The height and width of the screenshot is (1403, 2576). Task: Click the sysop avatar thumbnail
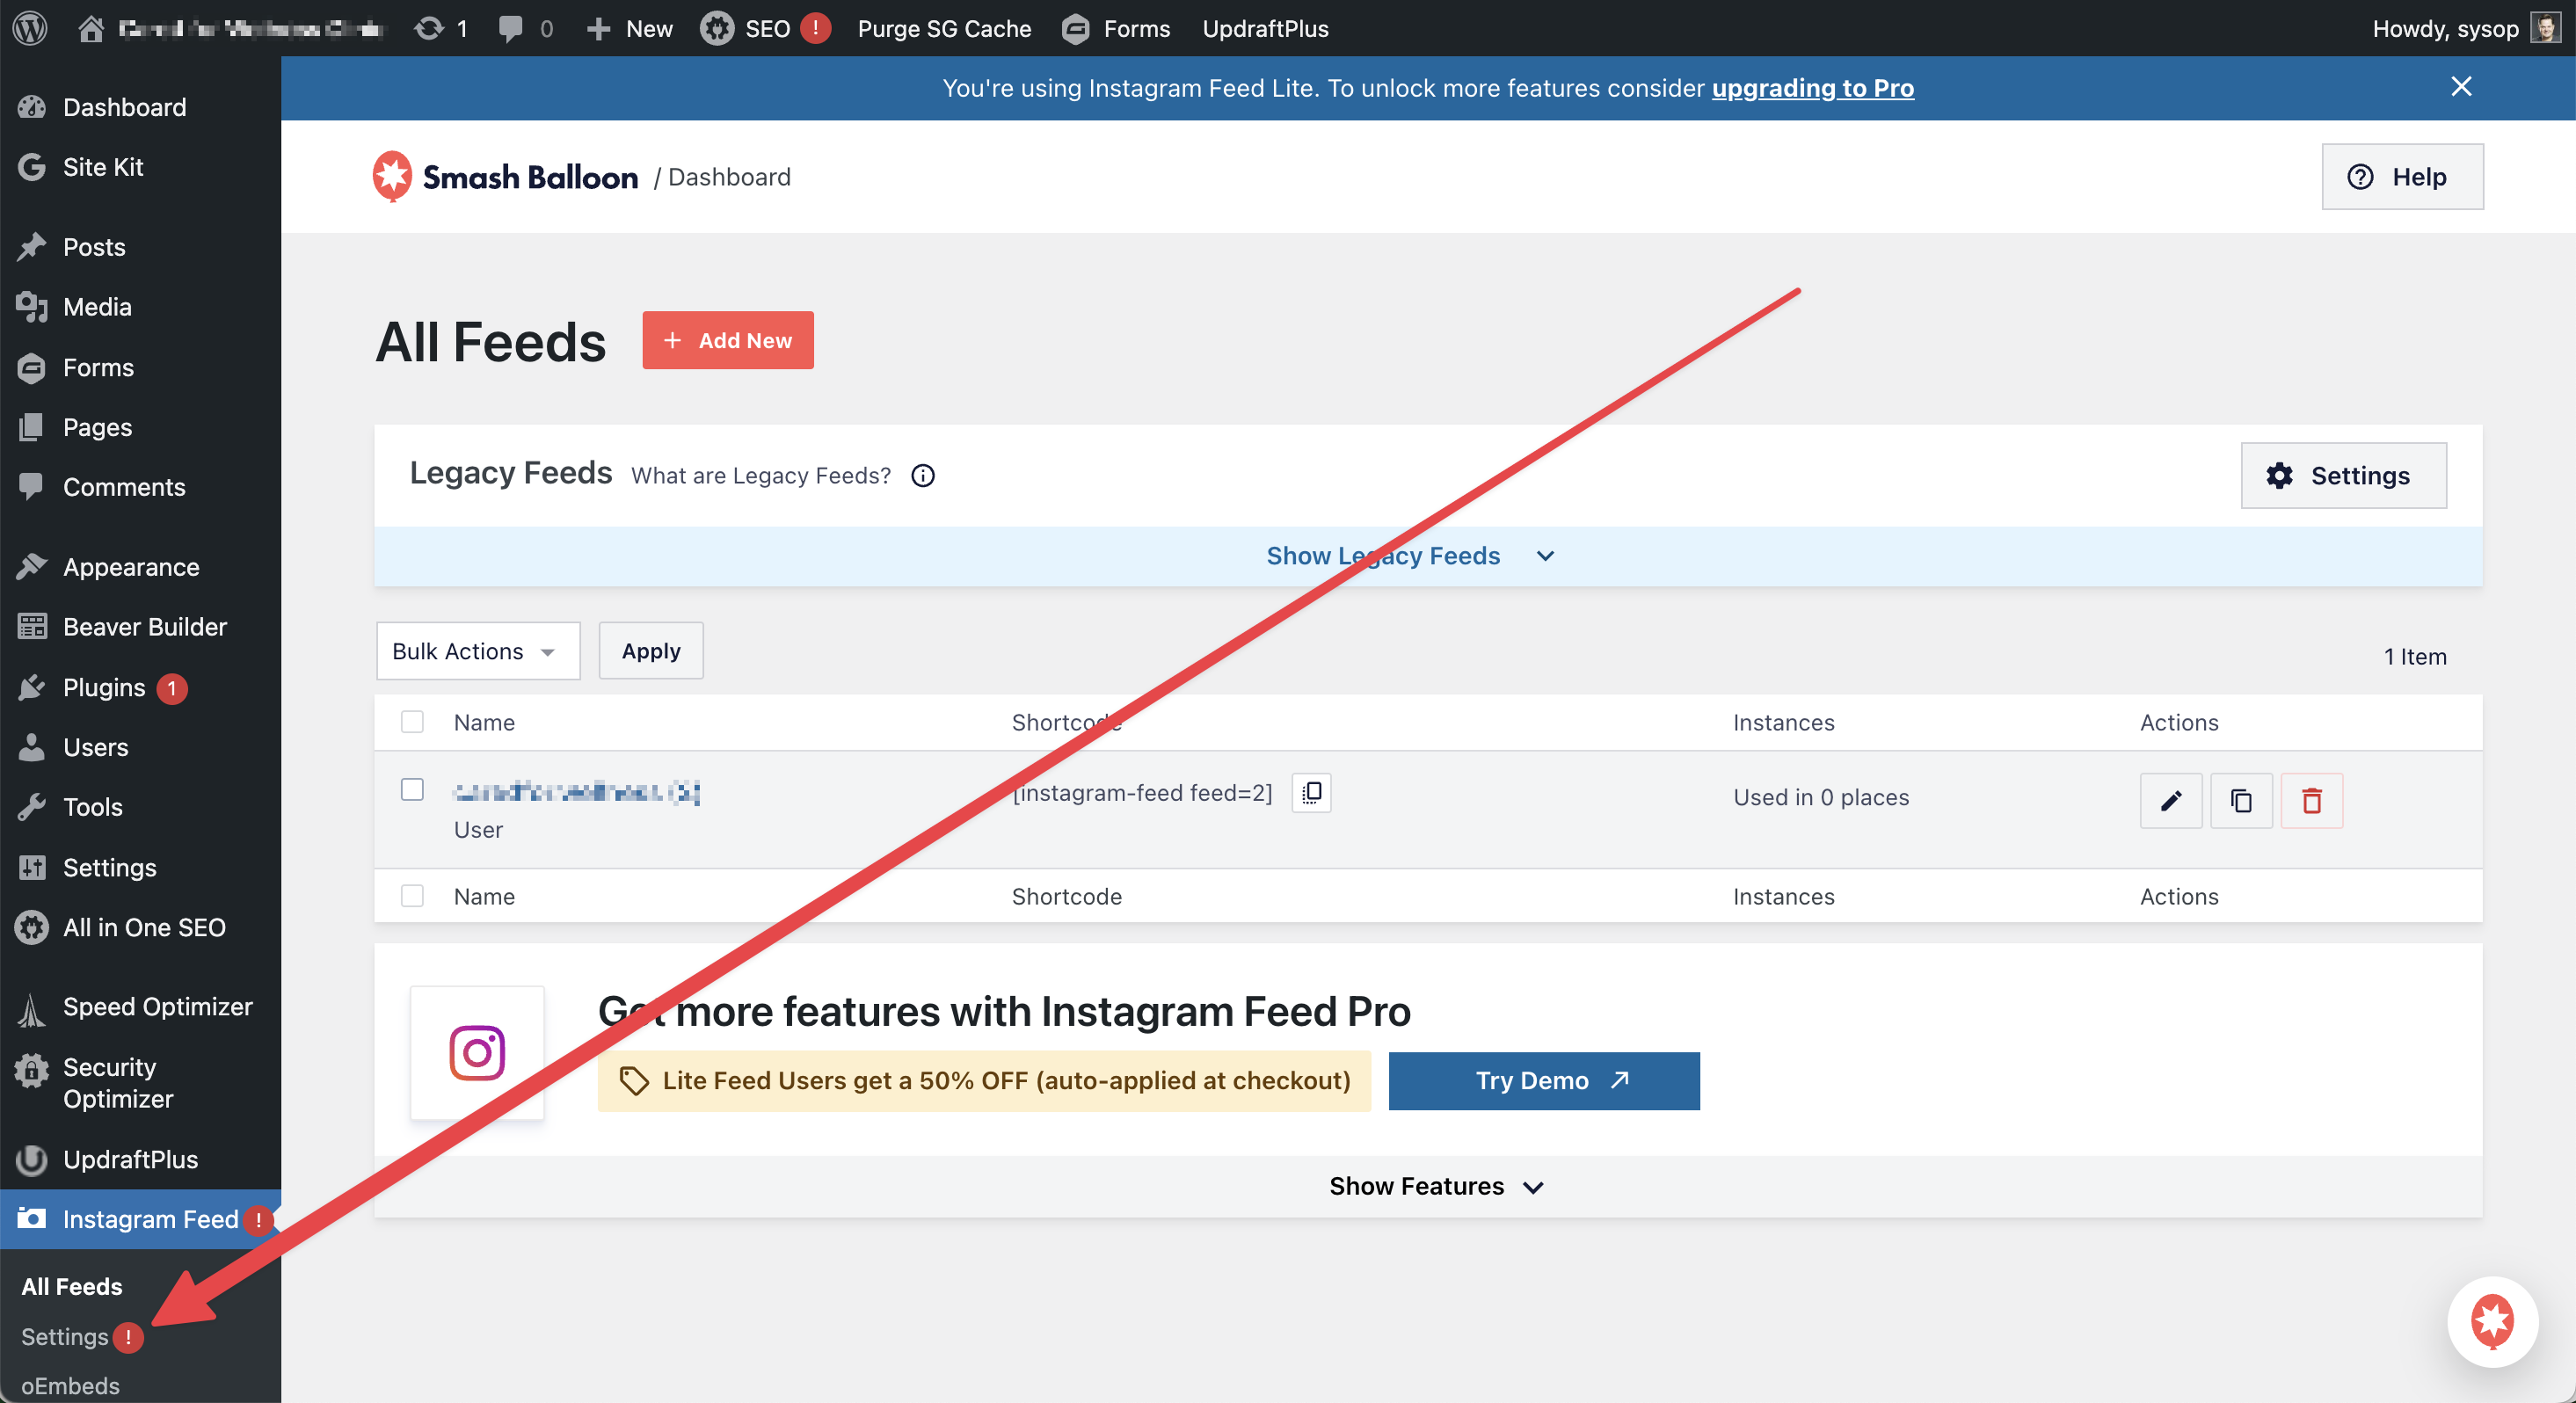2545,28
